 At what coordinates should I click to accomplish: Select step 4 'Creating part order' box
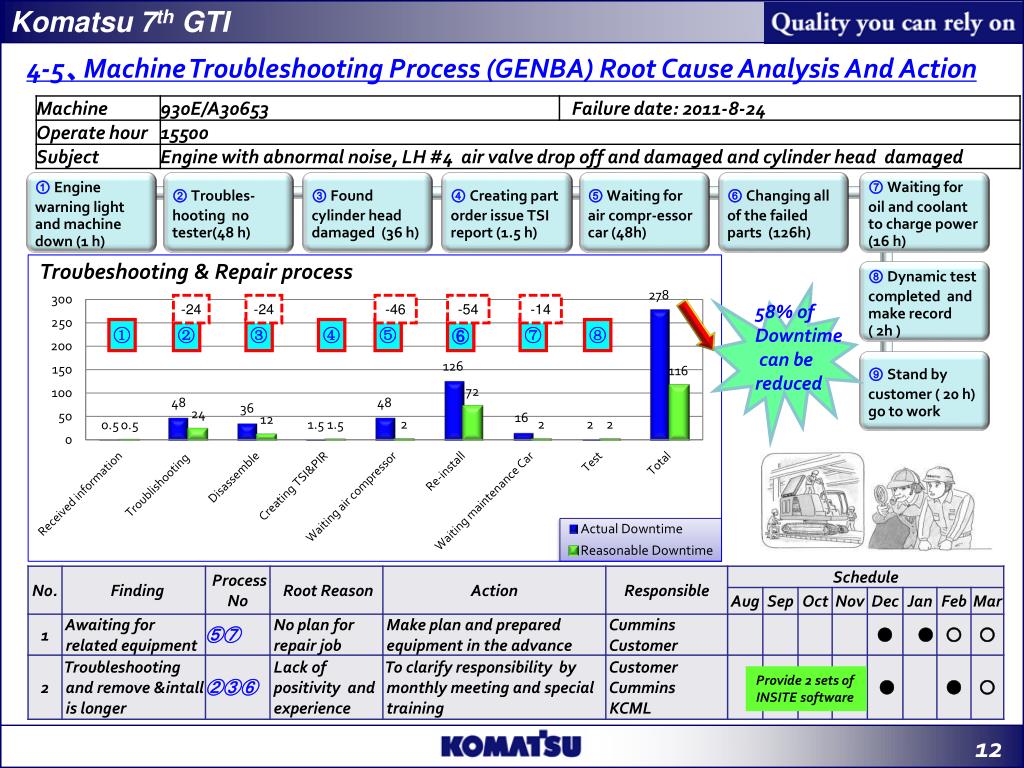tap(506, 213)
